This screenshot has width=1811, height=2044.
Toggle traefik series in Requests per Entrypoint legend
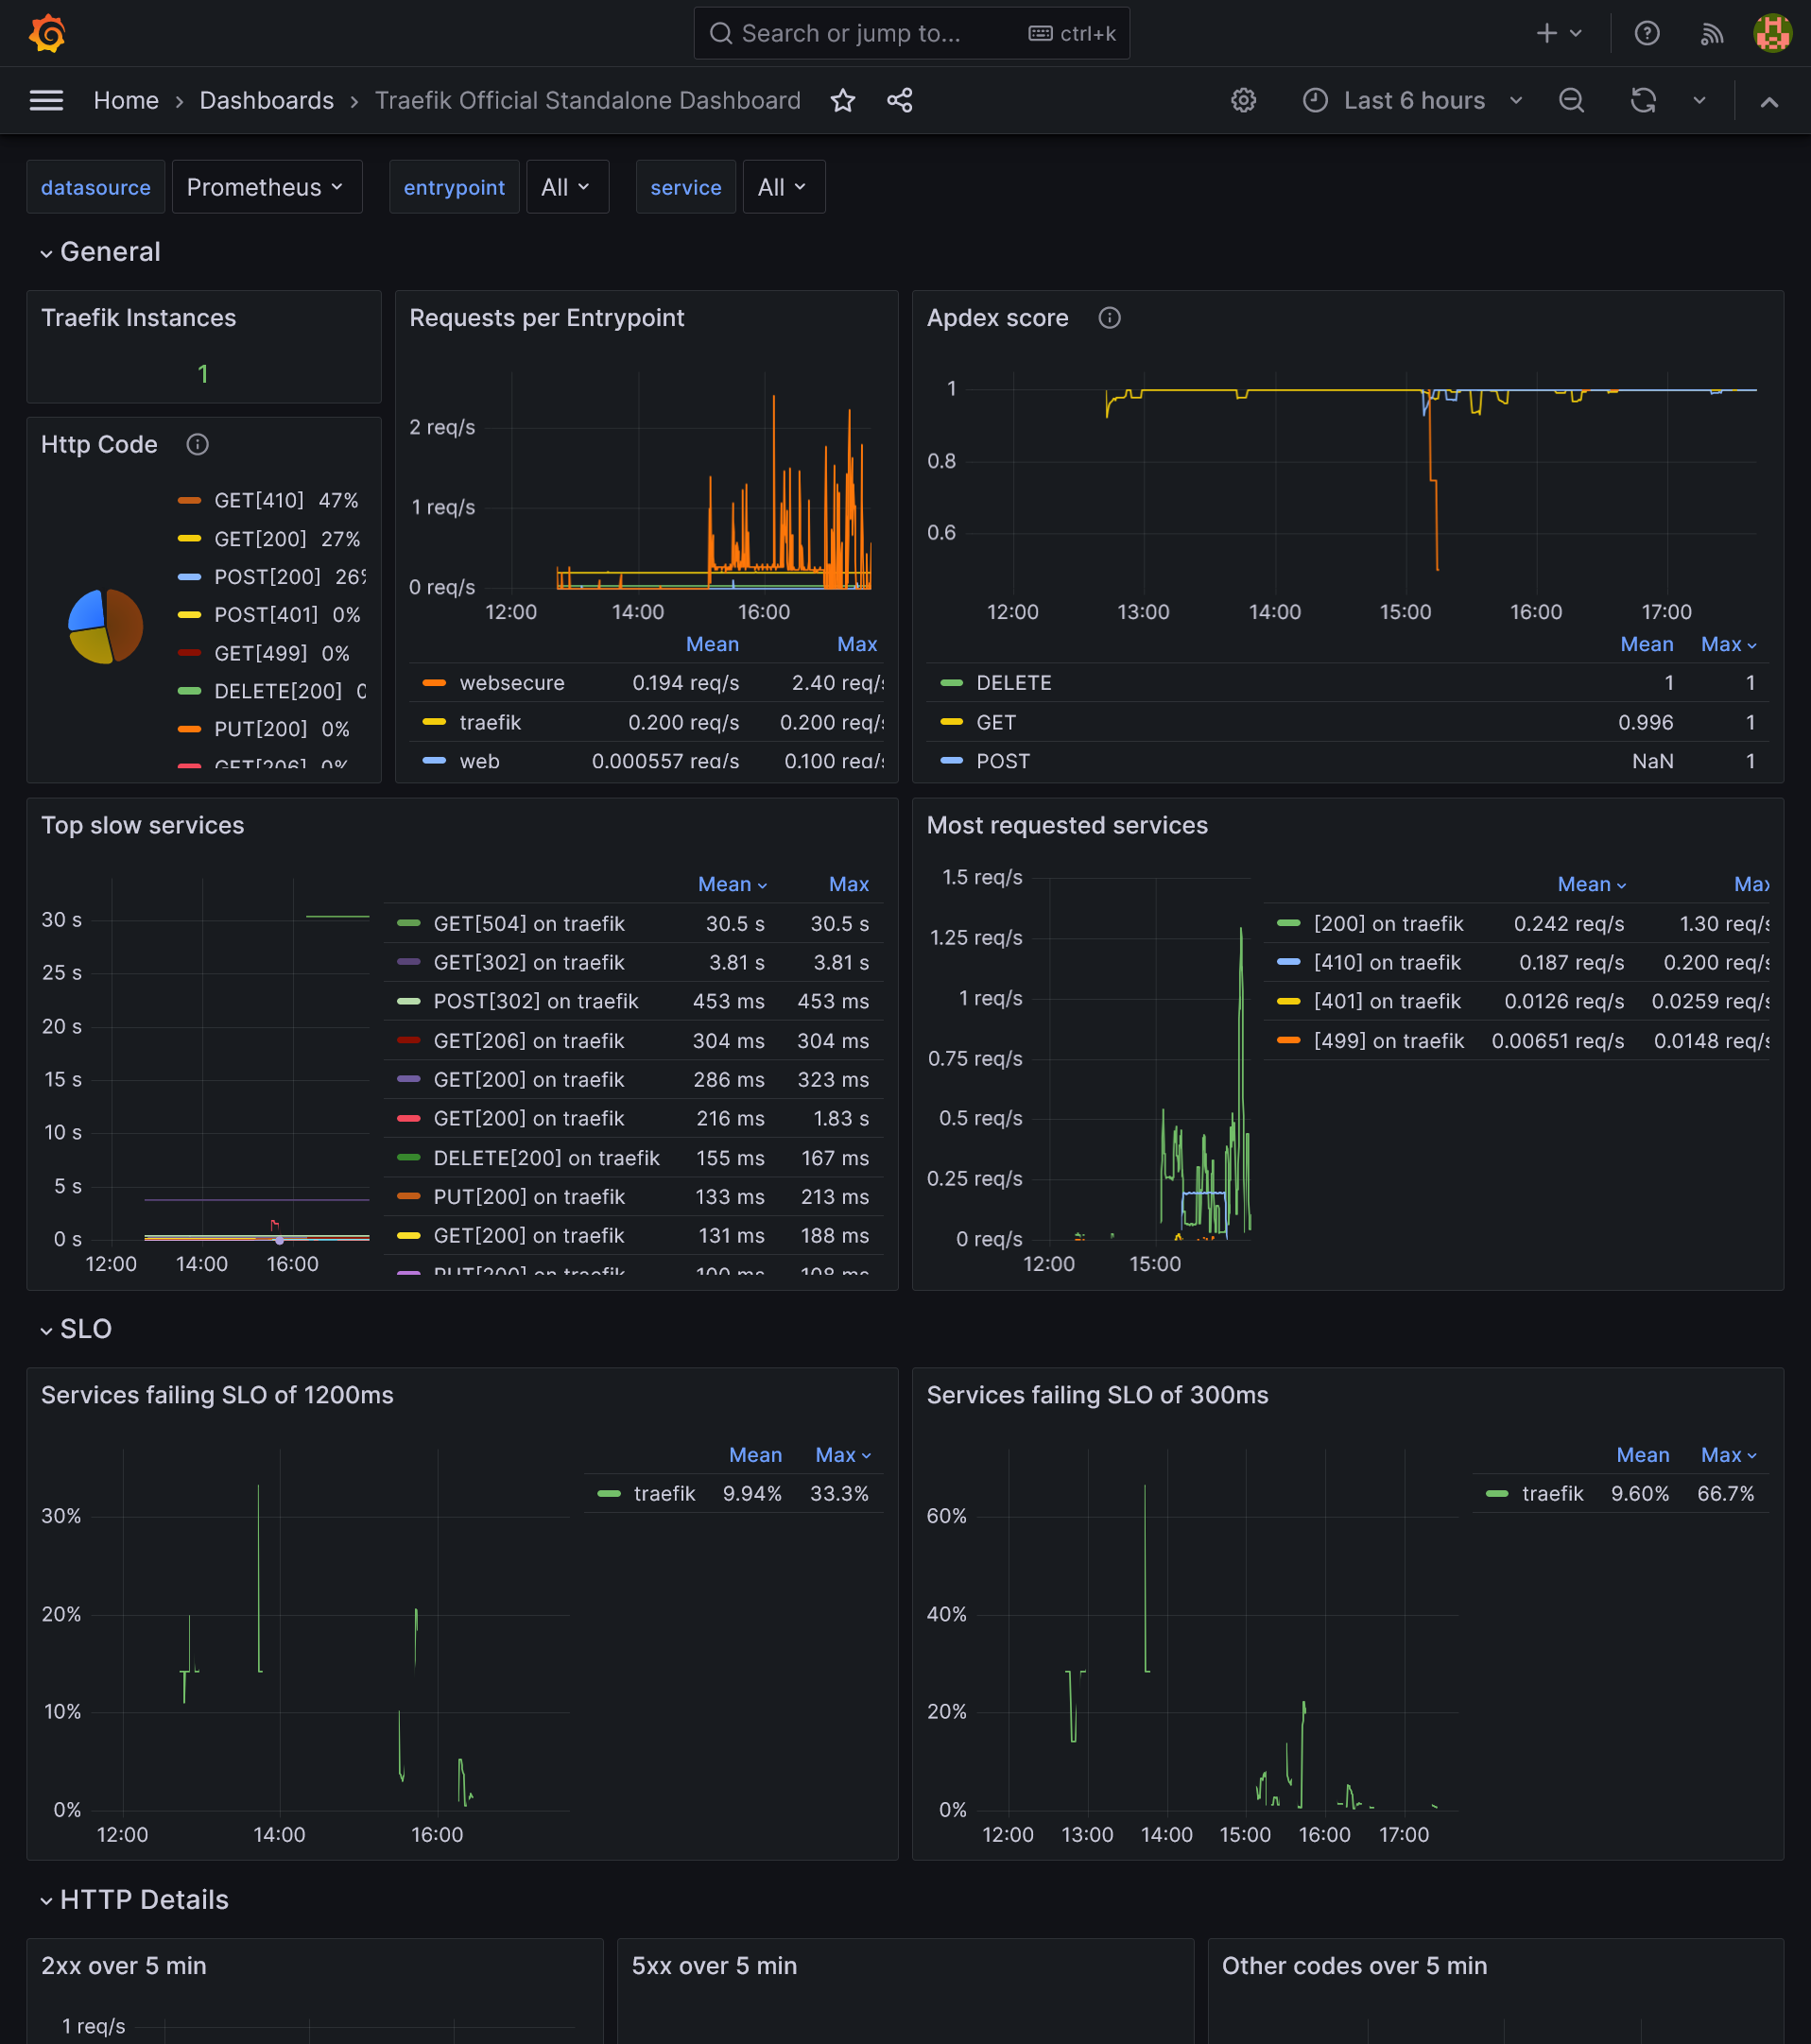(490, 722)
